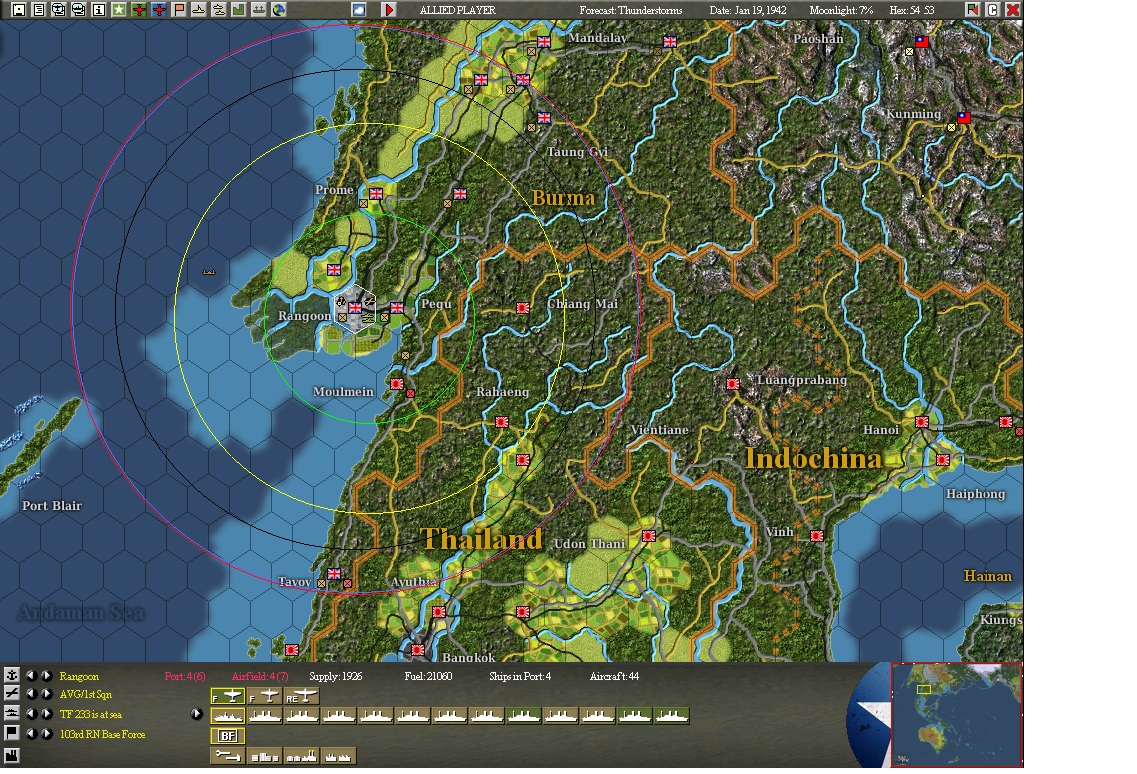Click the warship on green toolbar icon
1137x774 pixels.
pyautogui.click(x=258, y=9)
